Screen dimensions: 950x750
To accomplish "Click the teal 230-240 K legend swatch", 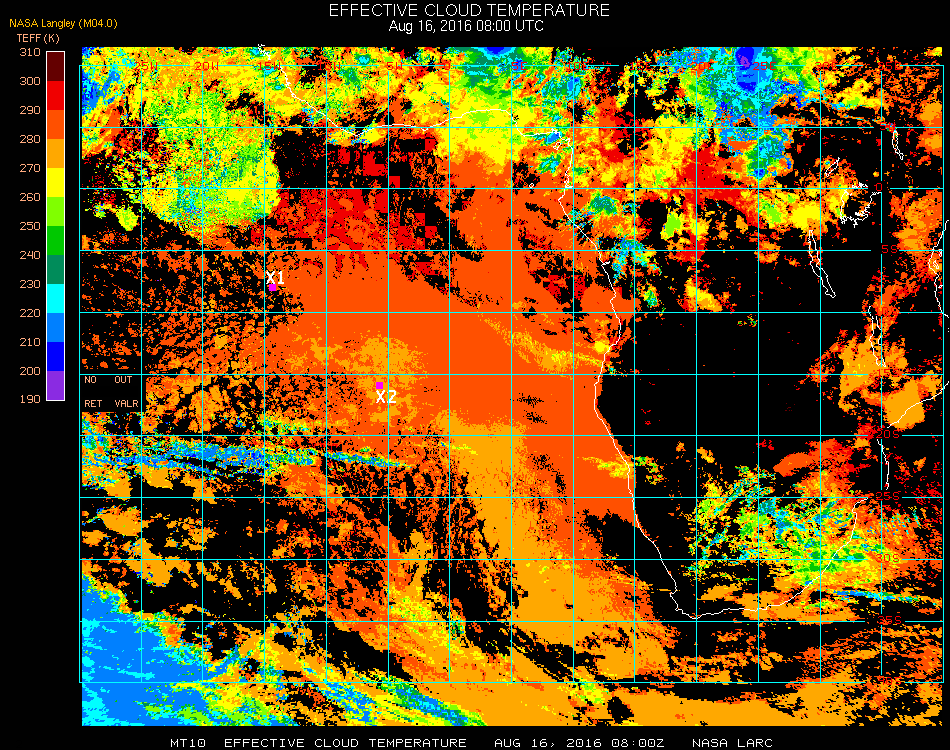I will click(x=55, y=270).
